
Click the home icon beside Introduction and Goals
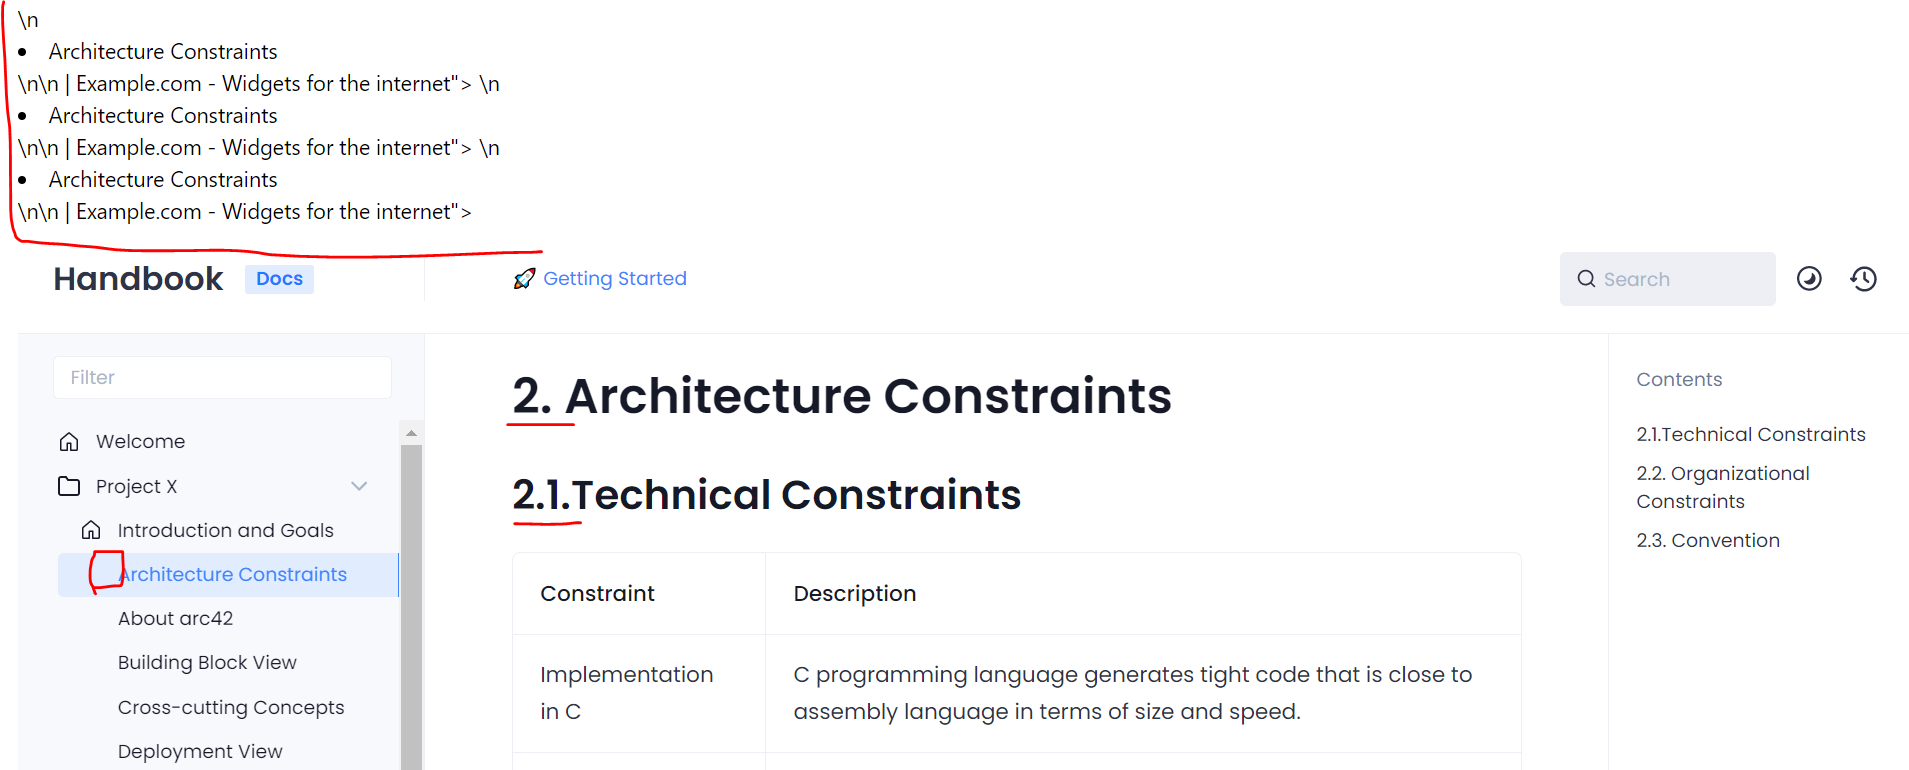pyautogui.click(x=91, y=530)
